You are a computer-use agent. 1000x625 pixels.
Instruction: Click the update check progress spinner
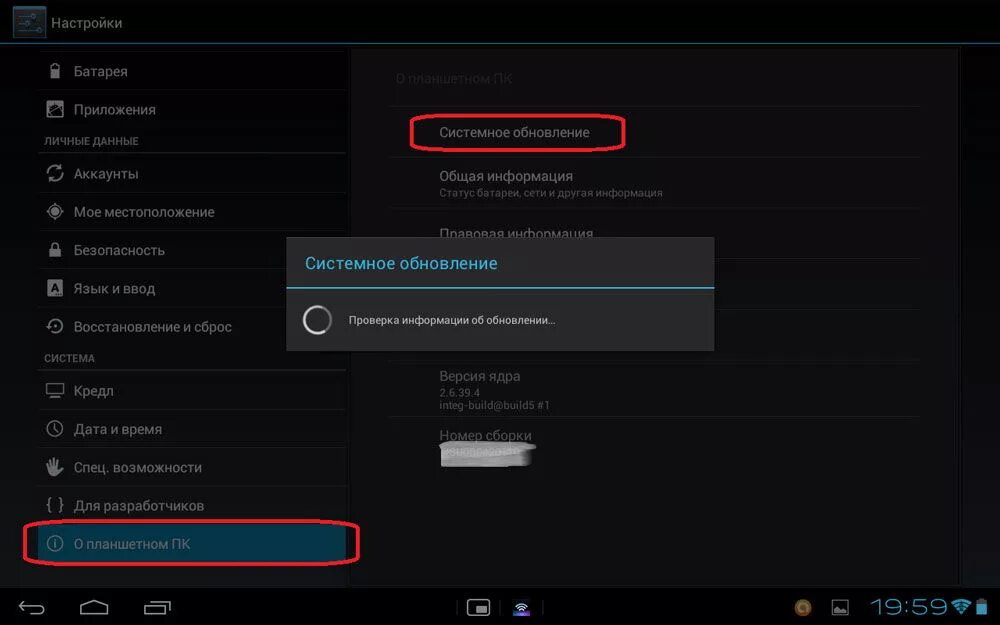[x=318, y=320]
